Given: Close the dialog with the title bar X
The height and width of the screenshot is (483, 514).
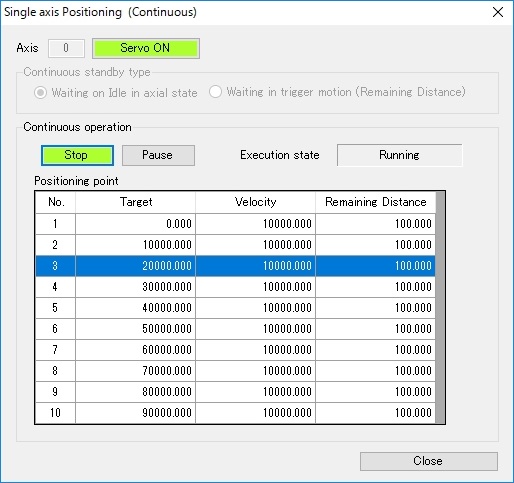Looking at the screenshot, I should pyautogui.click(x=498, y=12).
